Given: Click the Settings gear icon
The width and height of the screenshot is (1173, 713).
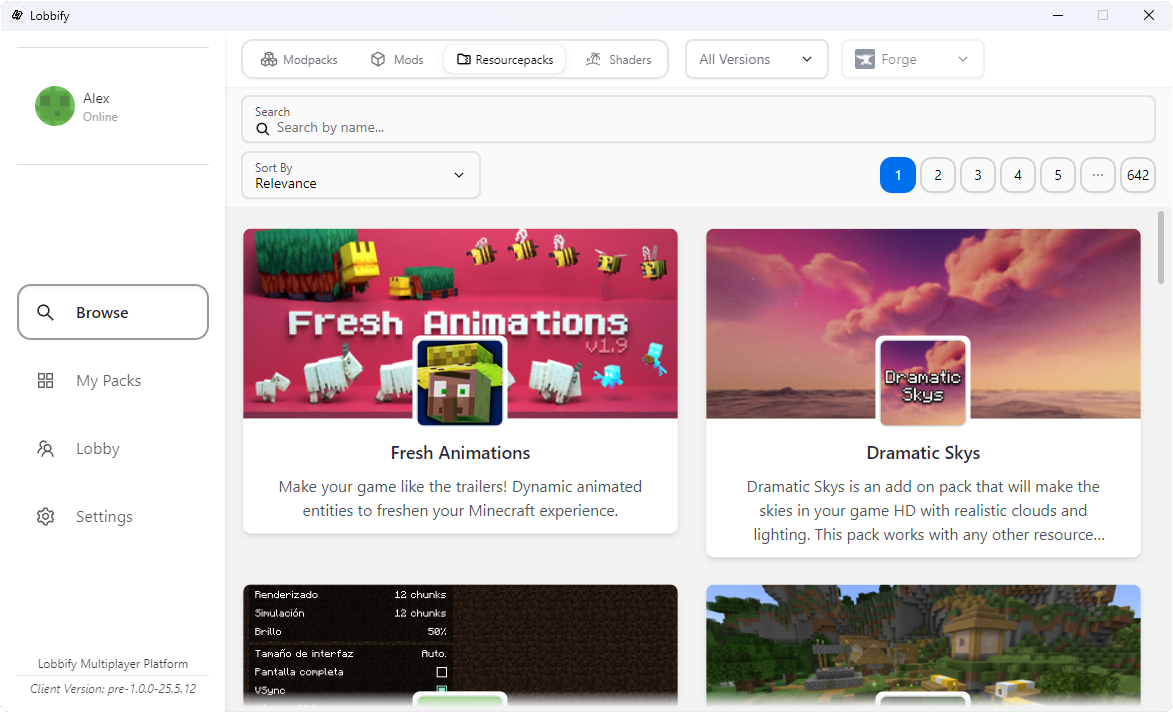Looking at the screenshot, I should click(x=46, y=517).
